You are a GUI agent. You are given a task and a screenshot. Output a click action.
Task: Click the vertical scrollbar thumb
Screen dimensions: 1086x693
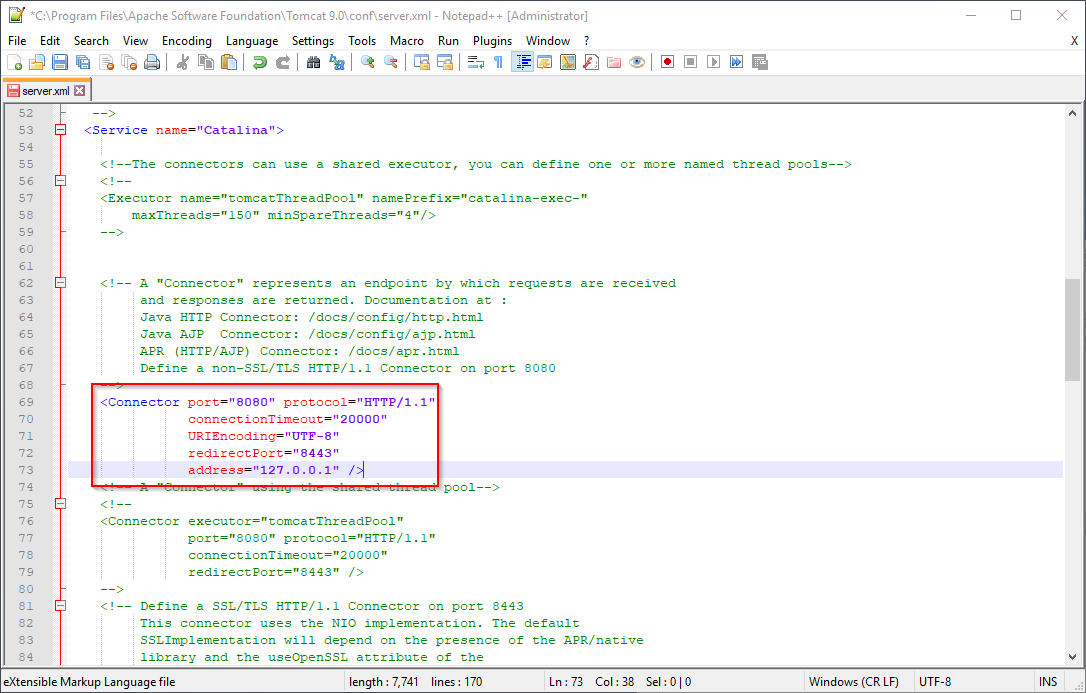[1073, 330]
